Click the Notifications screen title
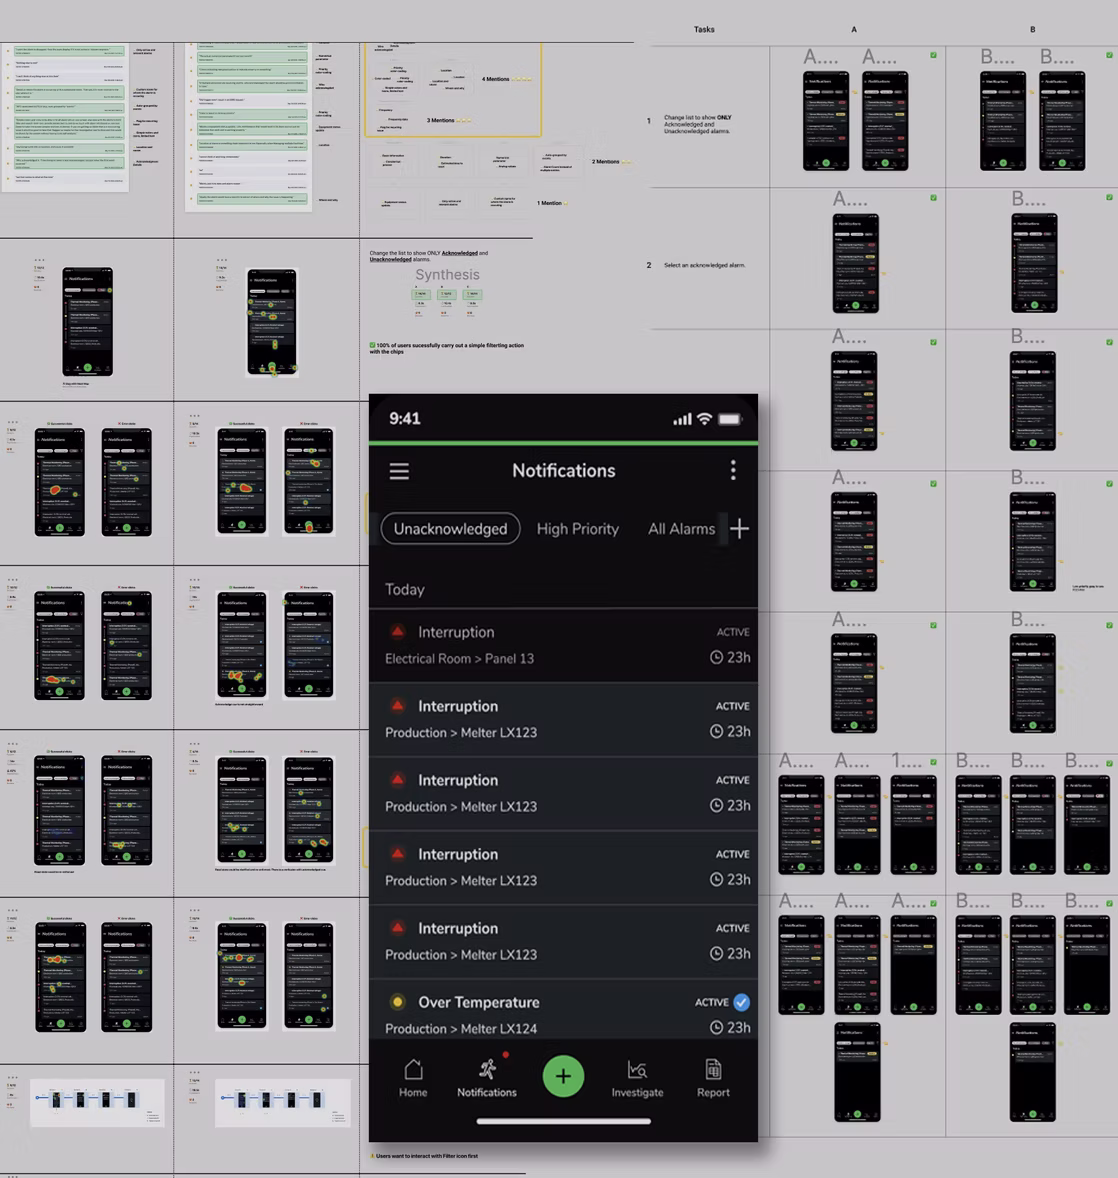This screenshot has width=1118, height=1178. (x=564, y=471)
